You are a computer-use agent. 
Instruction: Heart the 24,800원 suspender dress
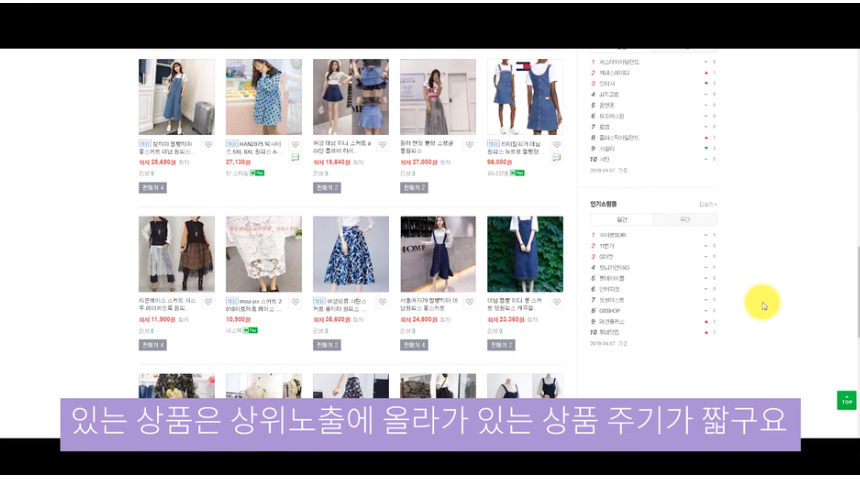coord(469,302)
